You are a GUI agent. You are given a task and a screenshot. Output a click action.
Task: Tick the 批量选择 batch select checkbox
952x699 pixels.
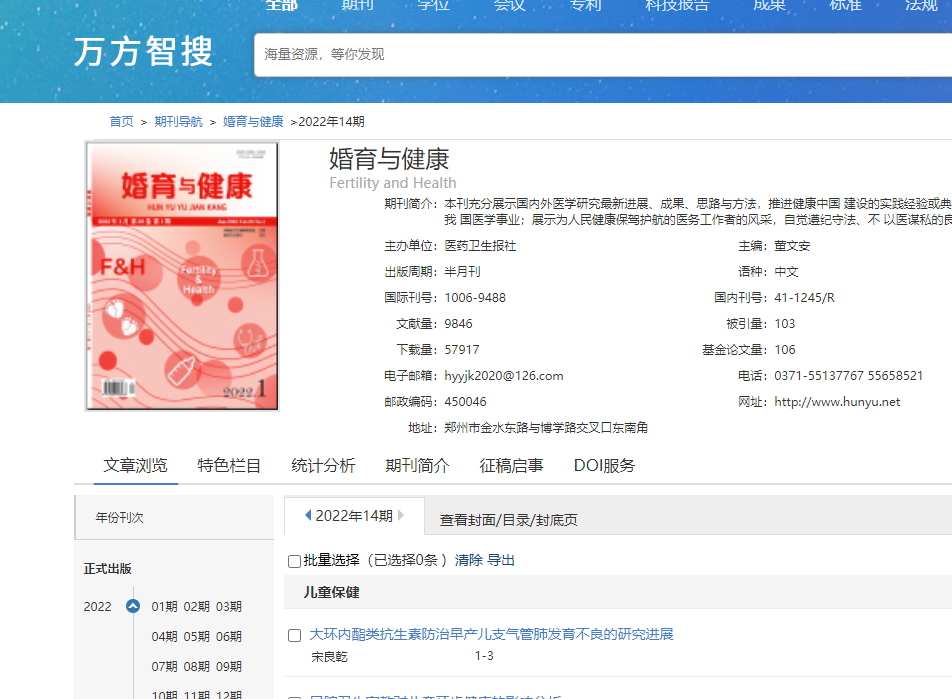[x=294, y=561]
